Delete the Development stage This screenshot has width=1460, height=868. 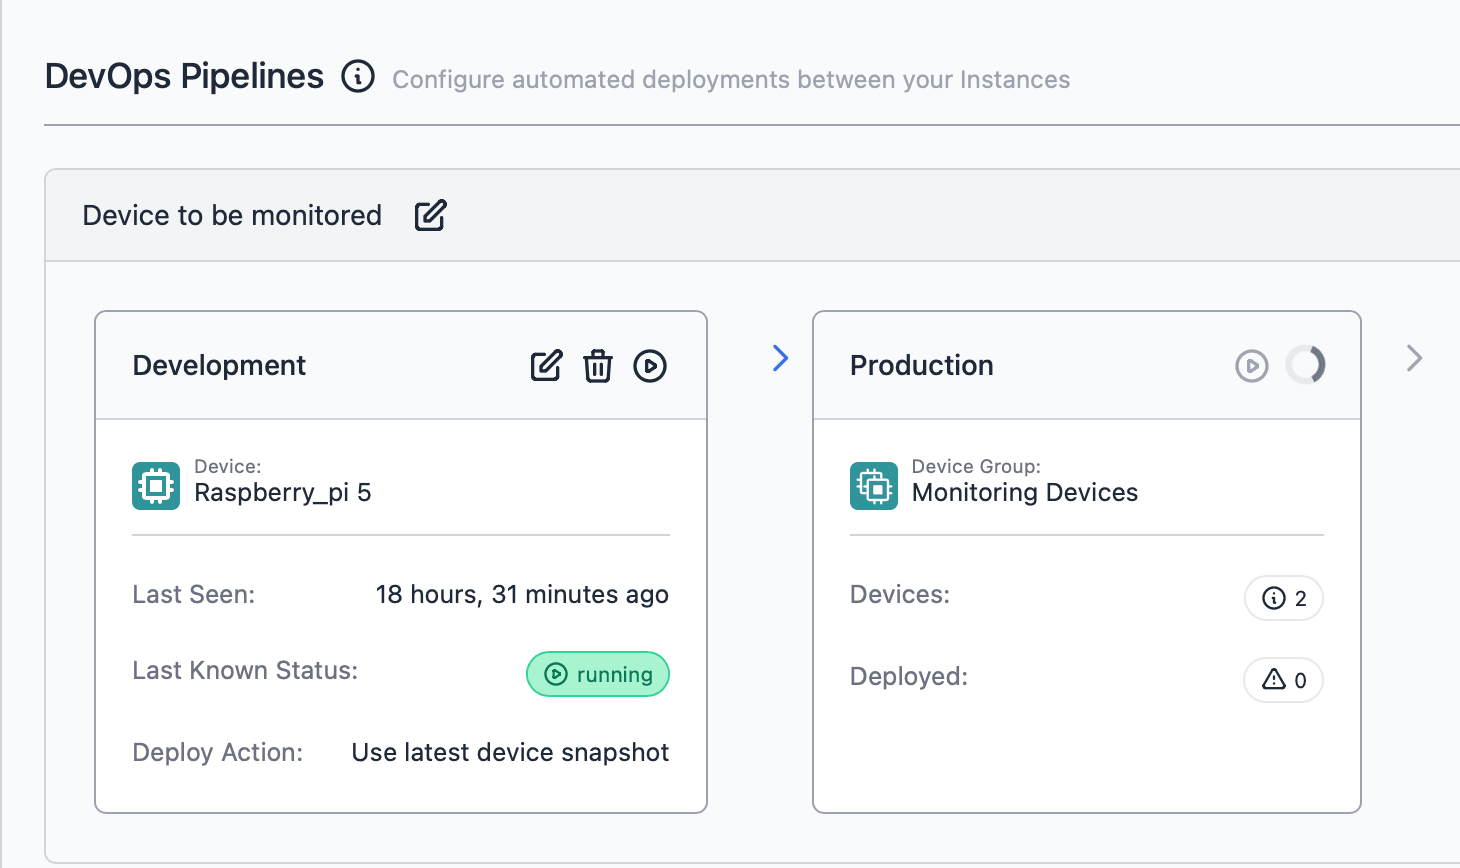click(598, 366)
